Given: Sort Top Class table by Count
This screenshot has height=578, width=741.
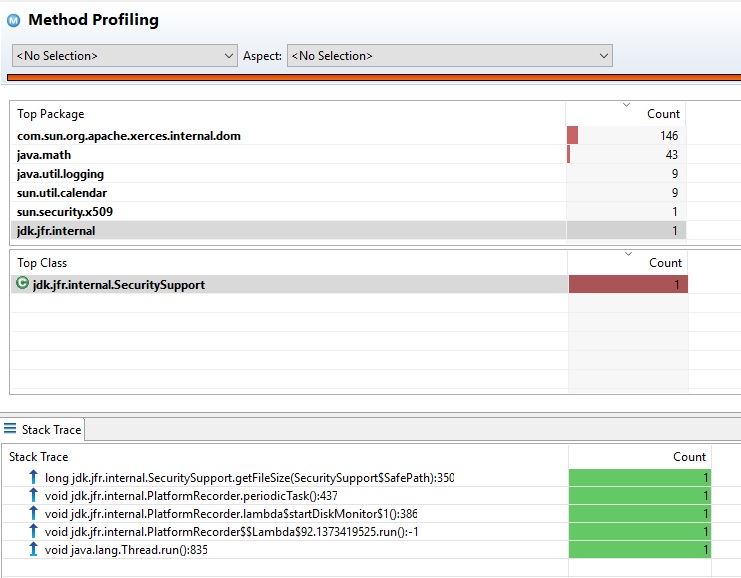Looking at the screenshot, I should pyautogui.click(x=665, y=263).
